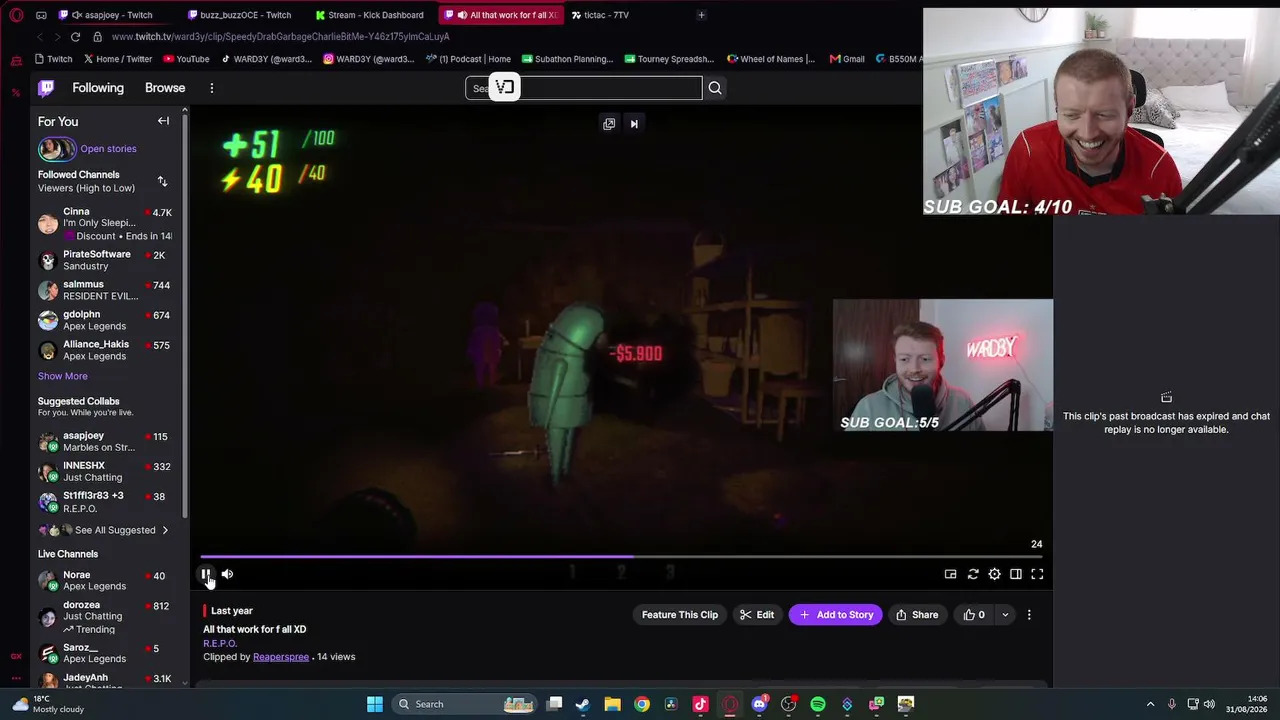Image resolution: width=1280 pixels, height=720 pixels.
Task: Open Spotify from the taskbar
Action: pyautogui.click(x=818, y=704)
